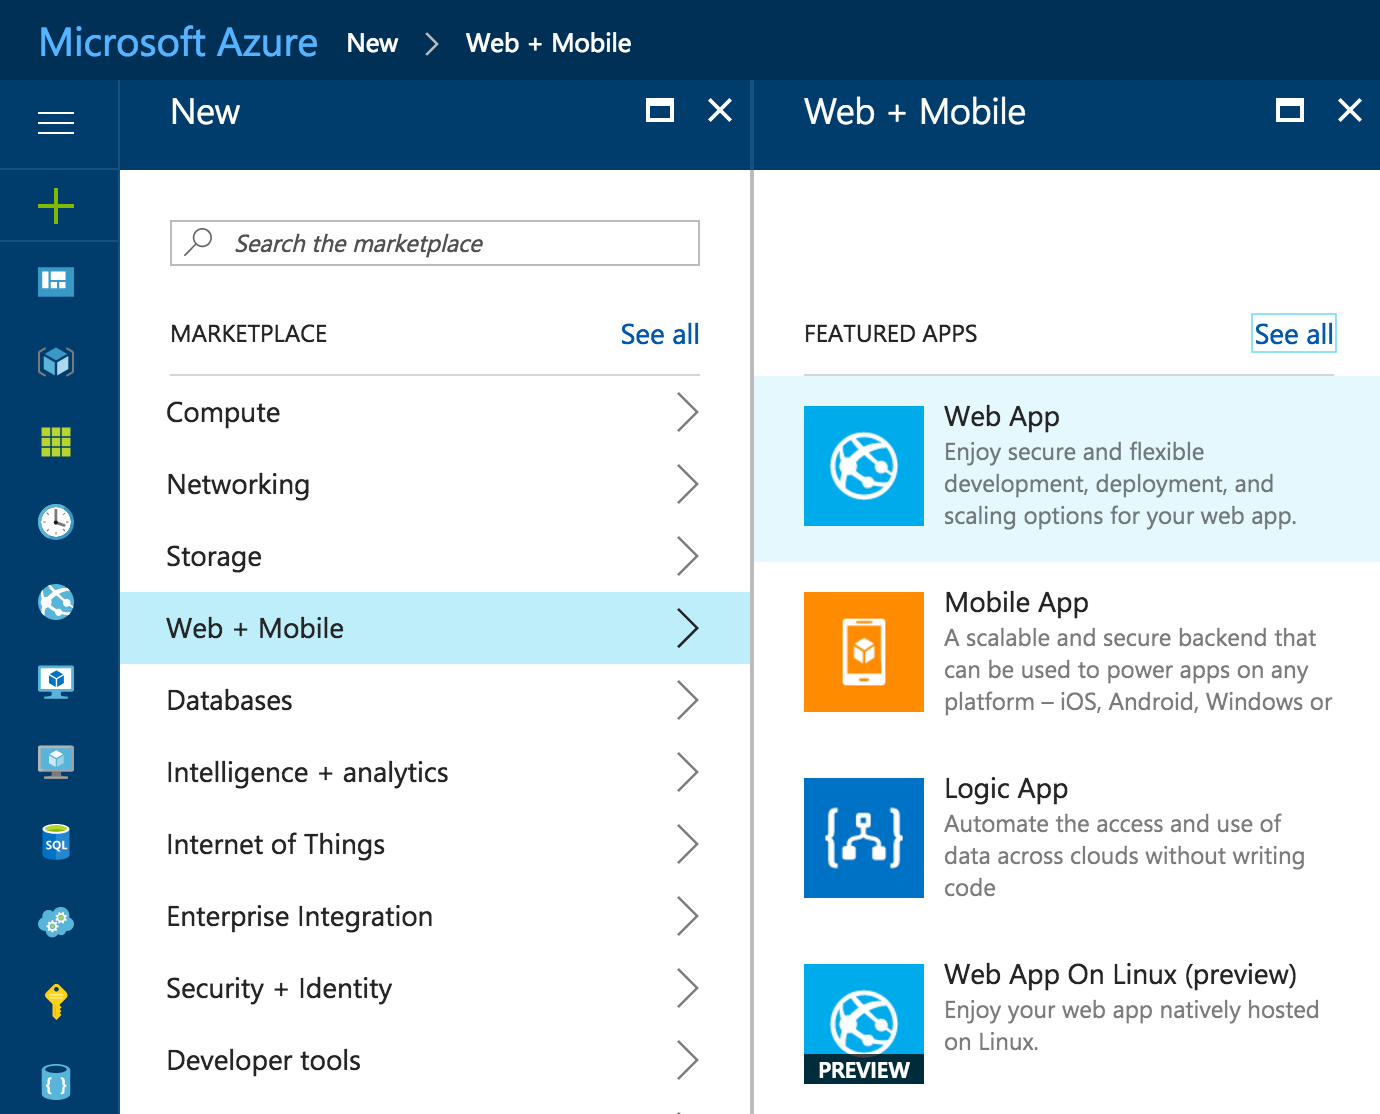Open the Security + Identity category
1380x1114 pixels.
[279, 989]
